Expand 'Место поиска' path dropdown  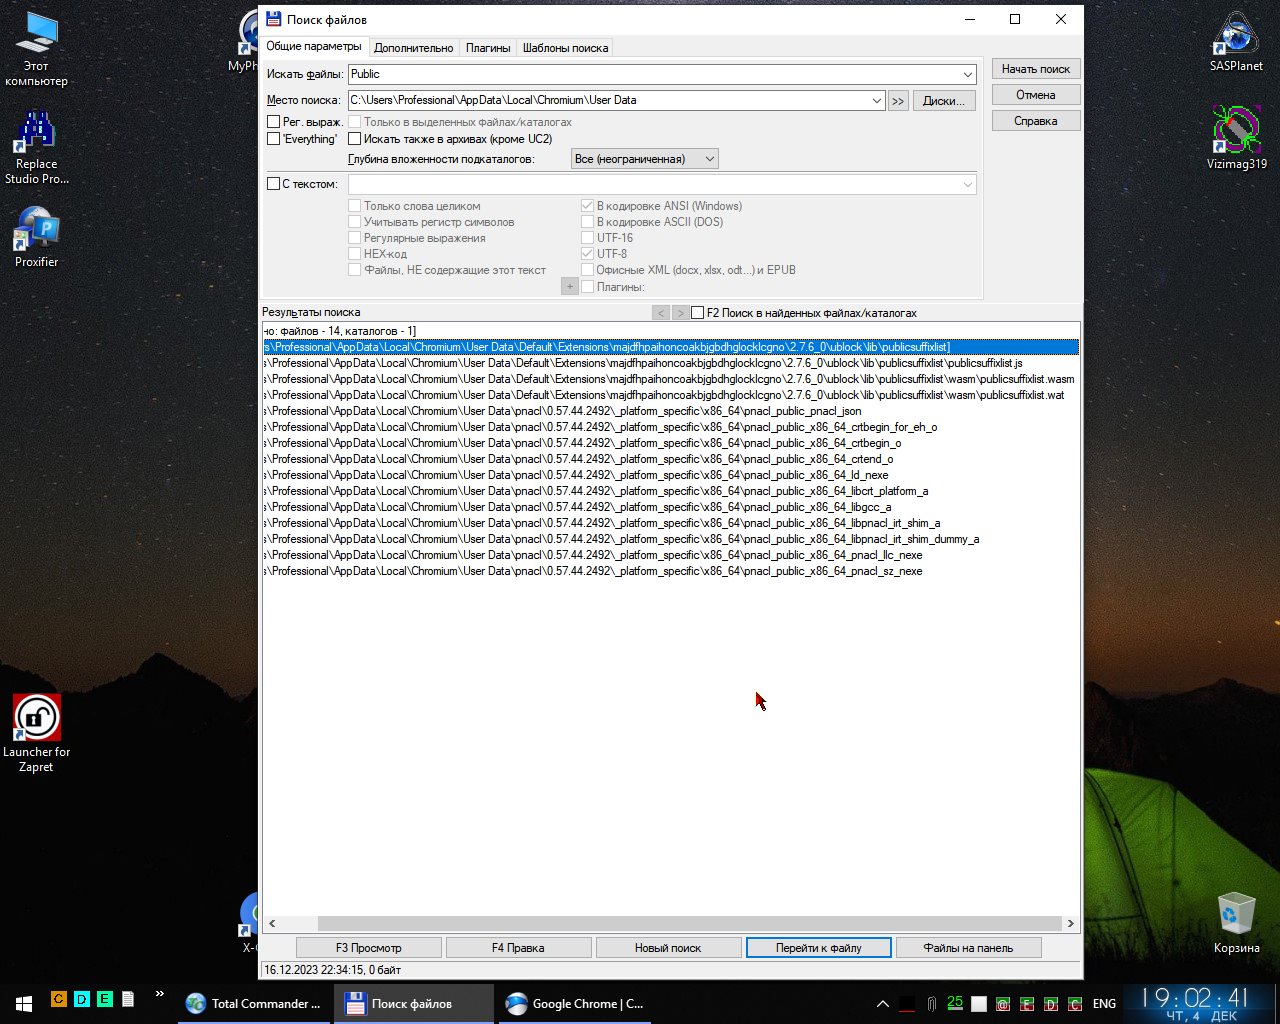coord(876,101)
